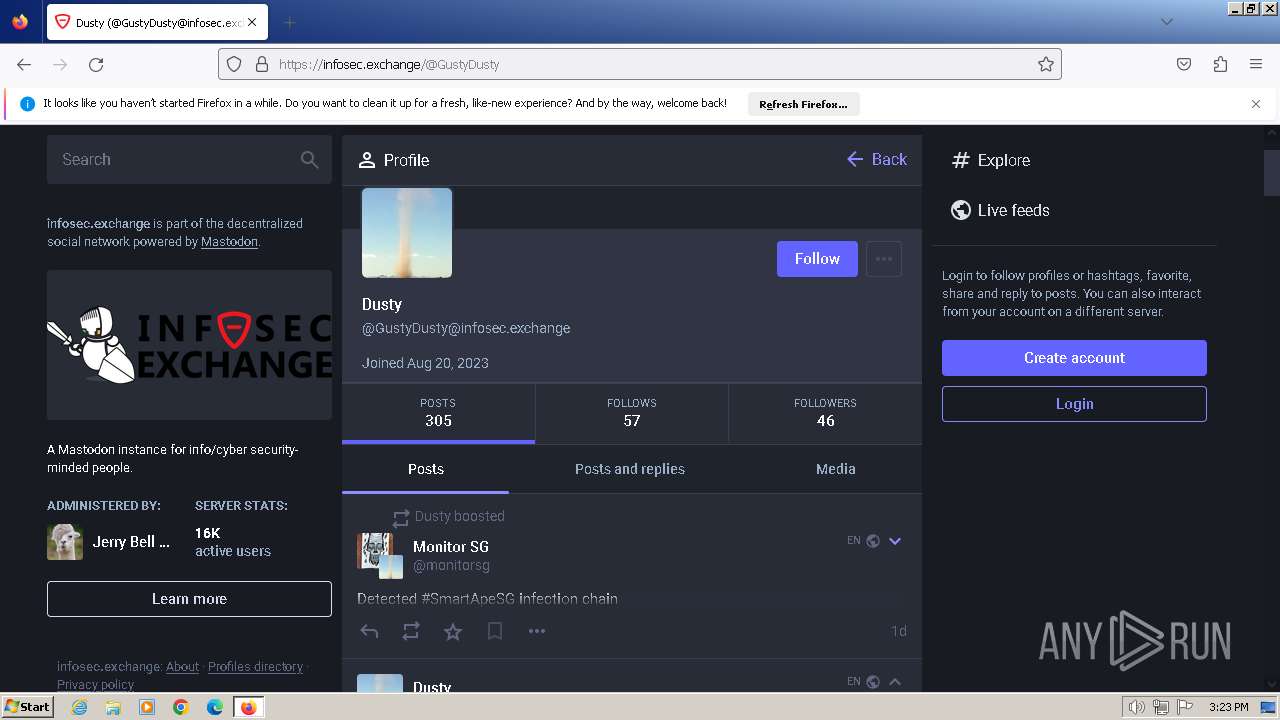The width and height of the screenshot is (1280, 720).
Task: Open the profile three-dot menu next to Follow
Action: 884,259
